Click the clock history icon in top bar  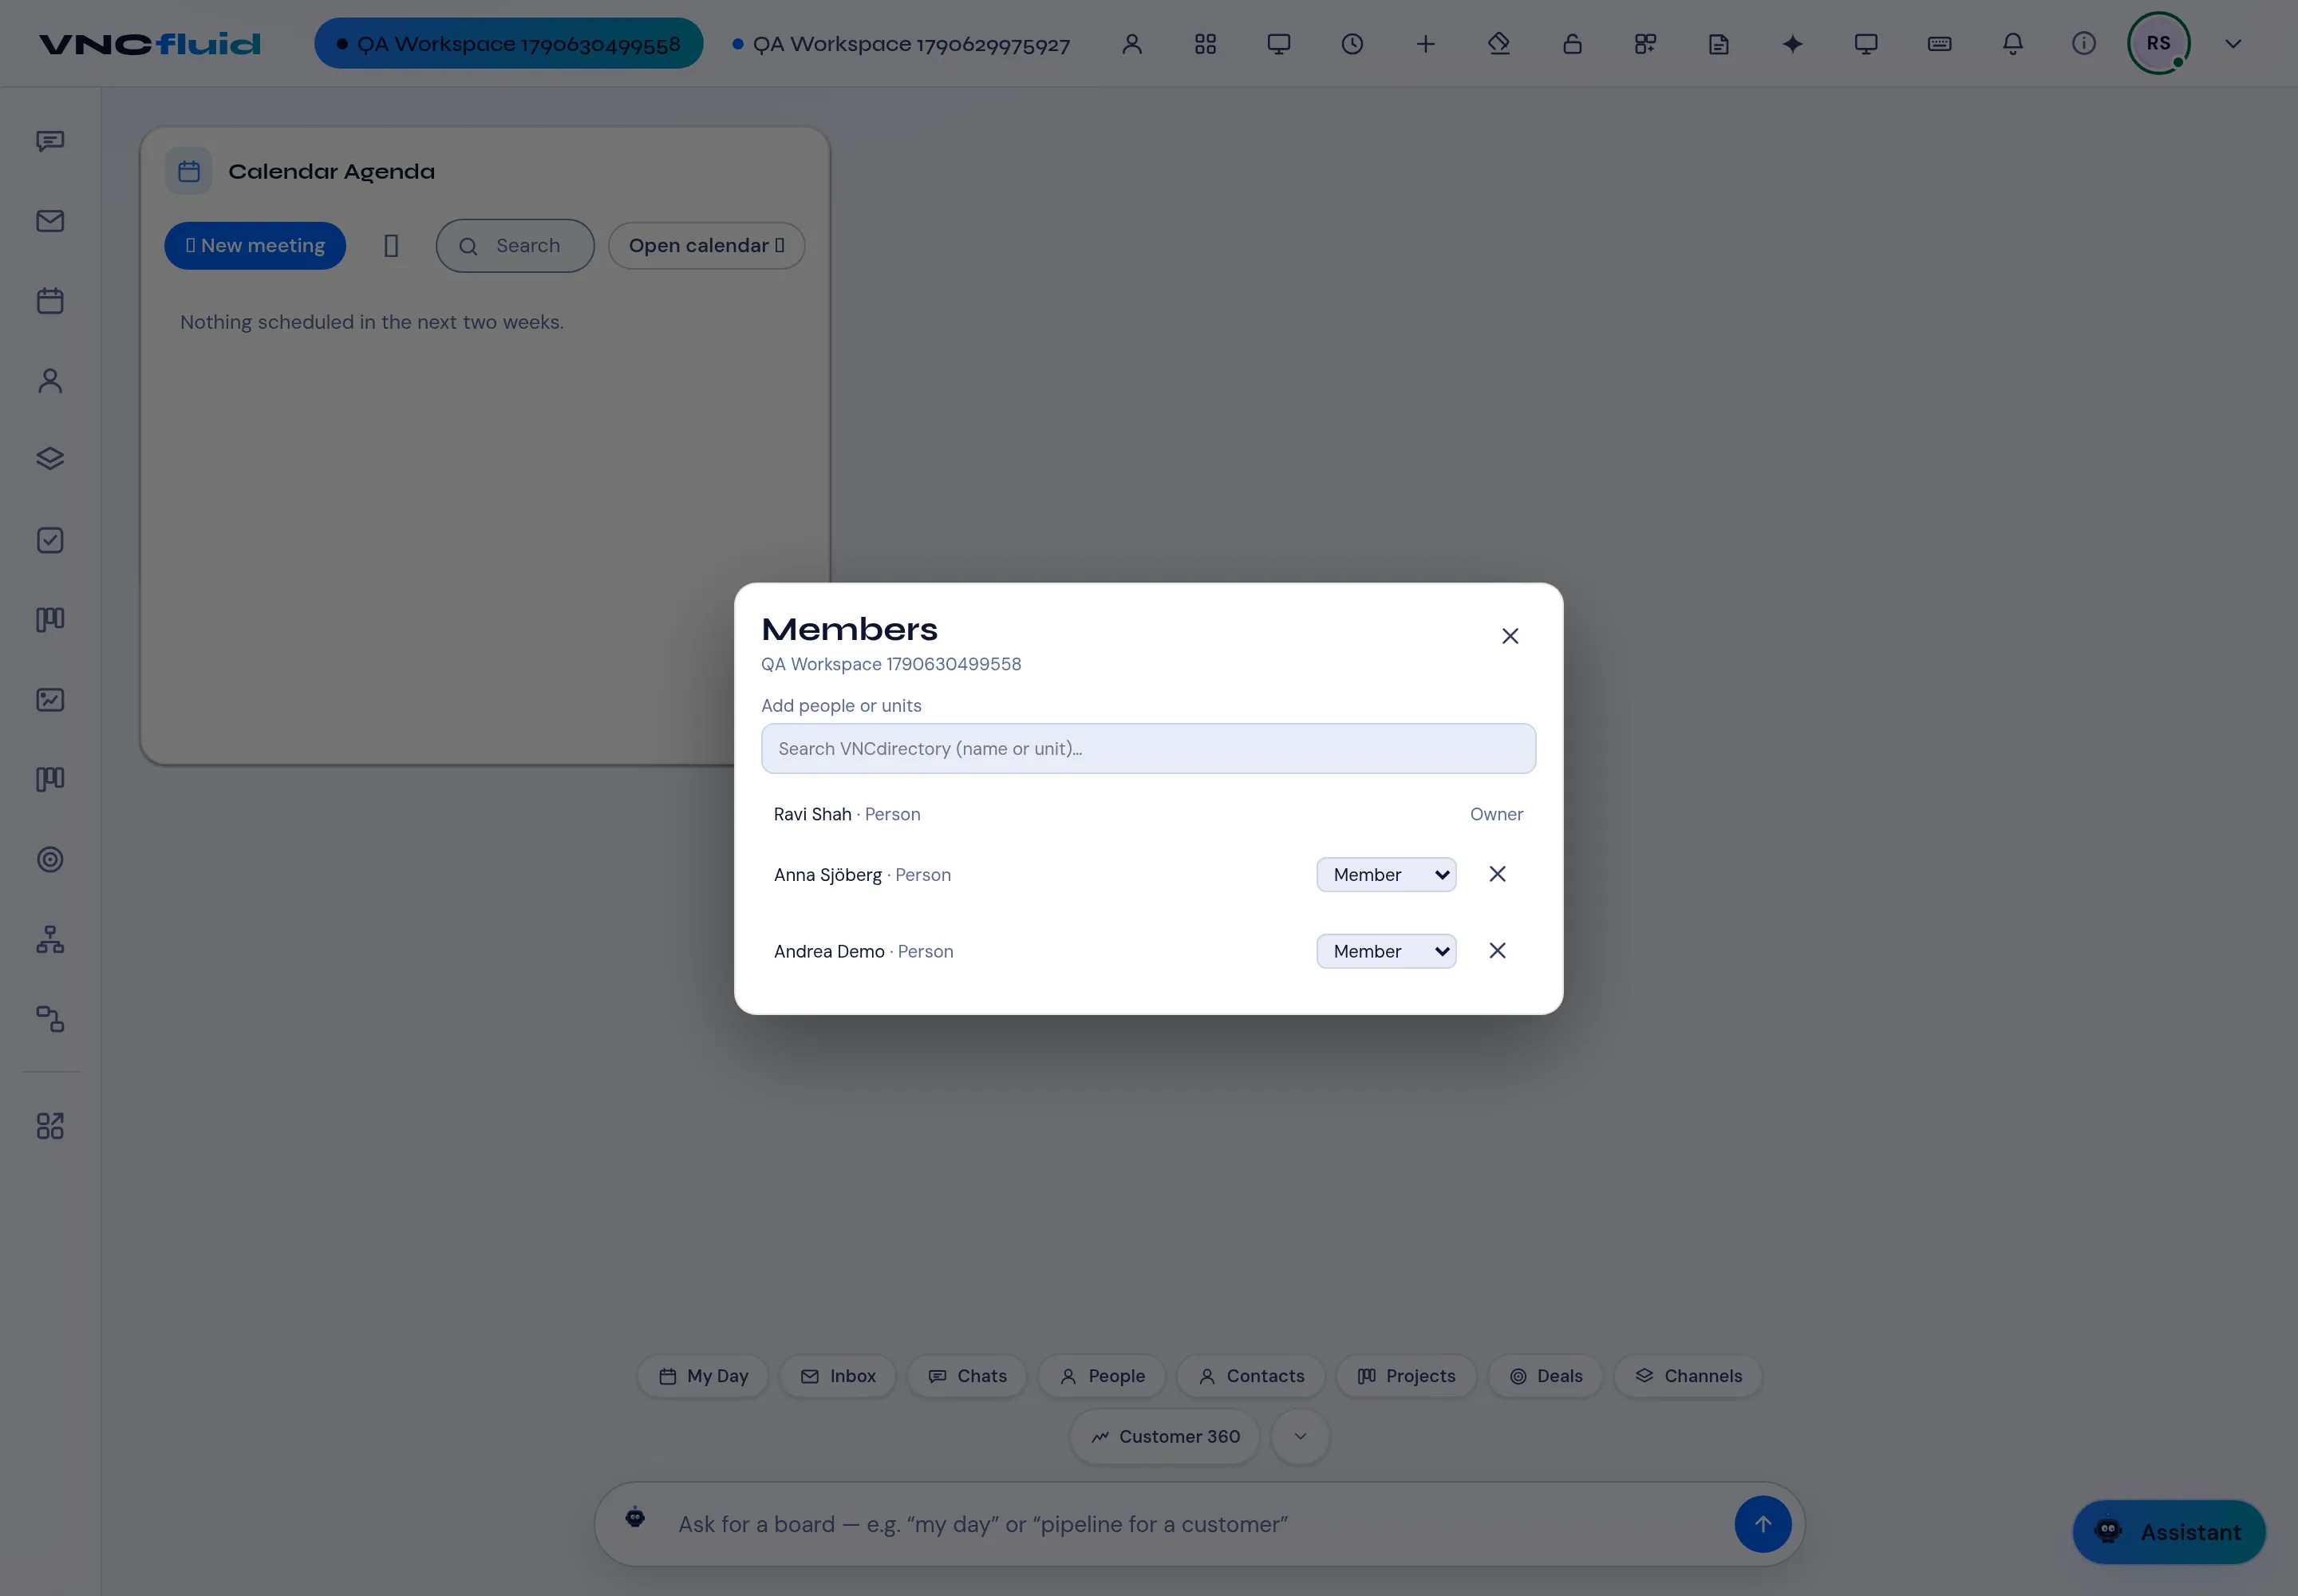pos(1352,44)
